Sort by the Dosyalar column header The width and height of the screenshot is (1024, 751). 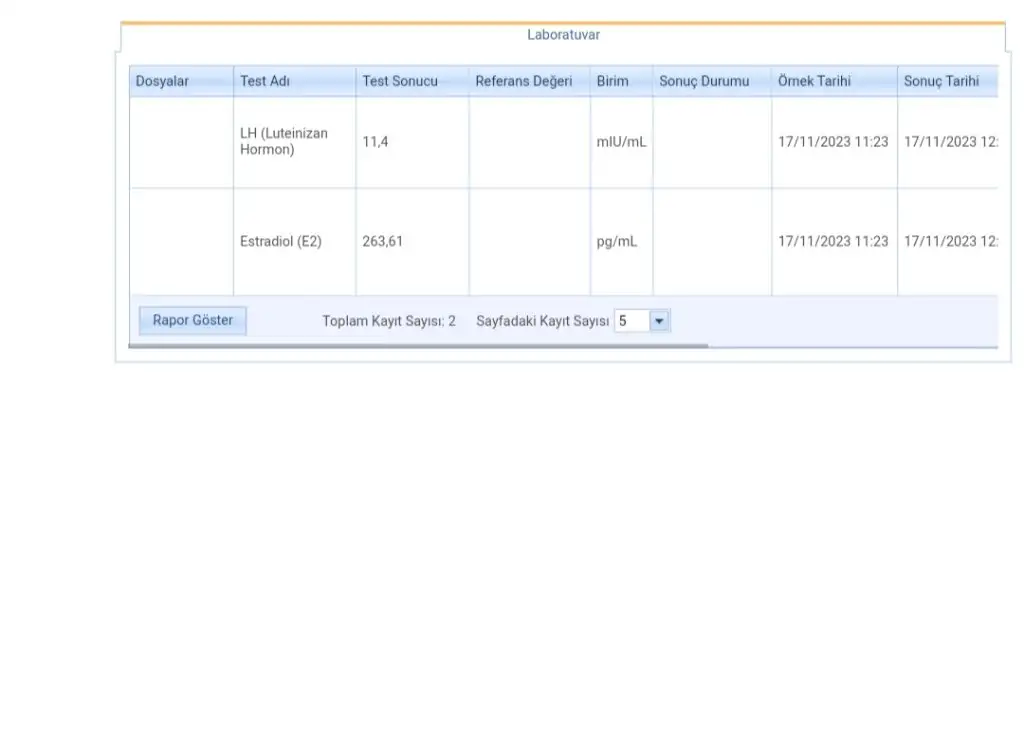point(162,81)
